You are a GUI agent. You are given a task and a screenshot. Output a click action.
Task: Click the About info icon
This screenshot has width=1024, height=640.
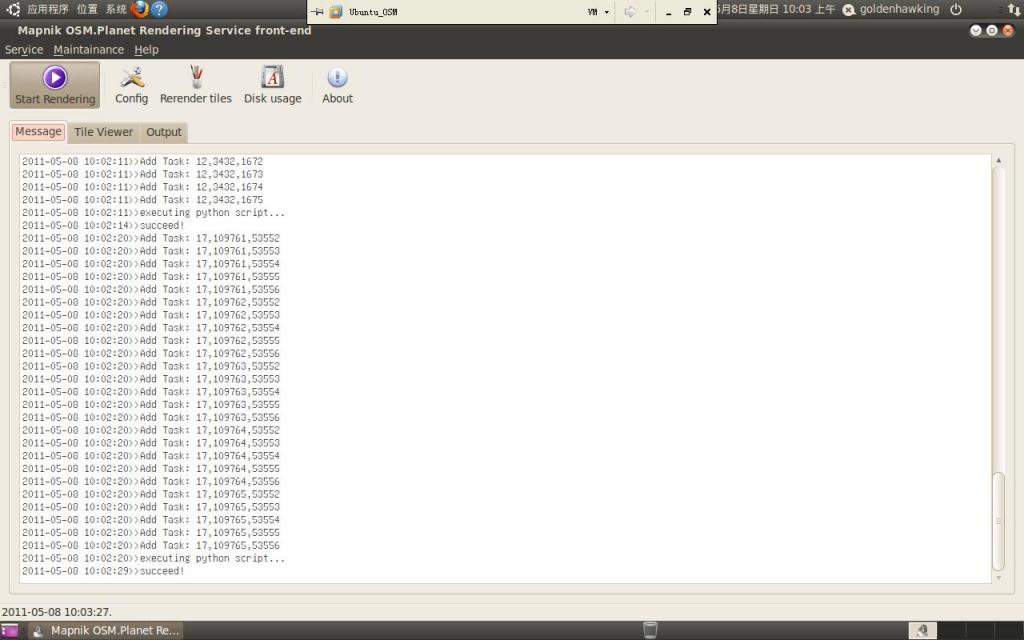tap(337, 77)
